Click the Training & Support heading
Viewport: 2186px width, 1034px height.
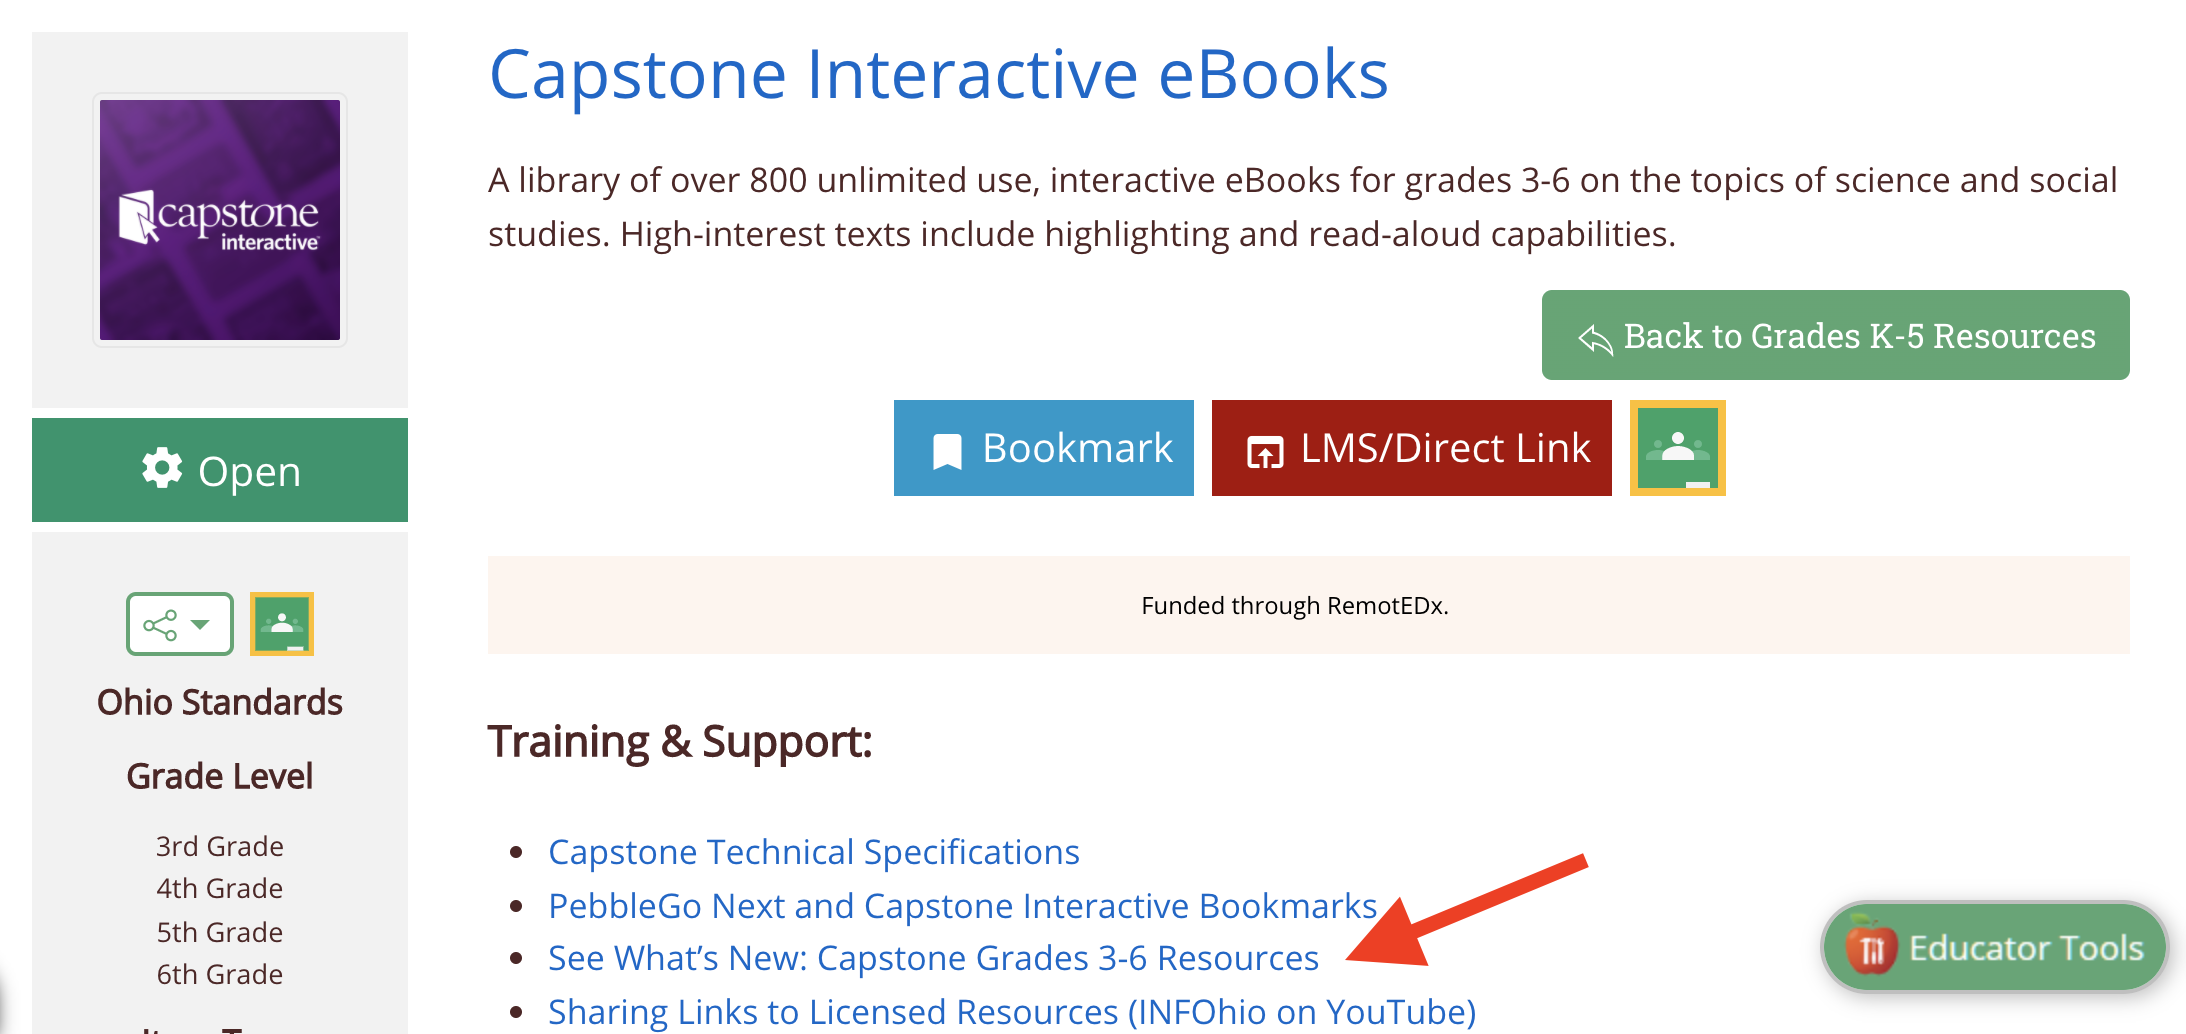[x=680, y=742]
